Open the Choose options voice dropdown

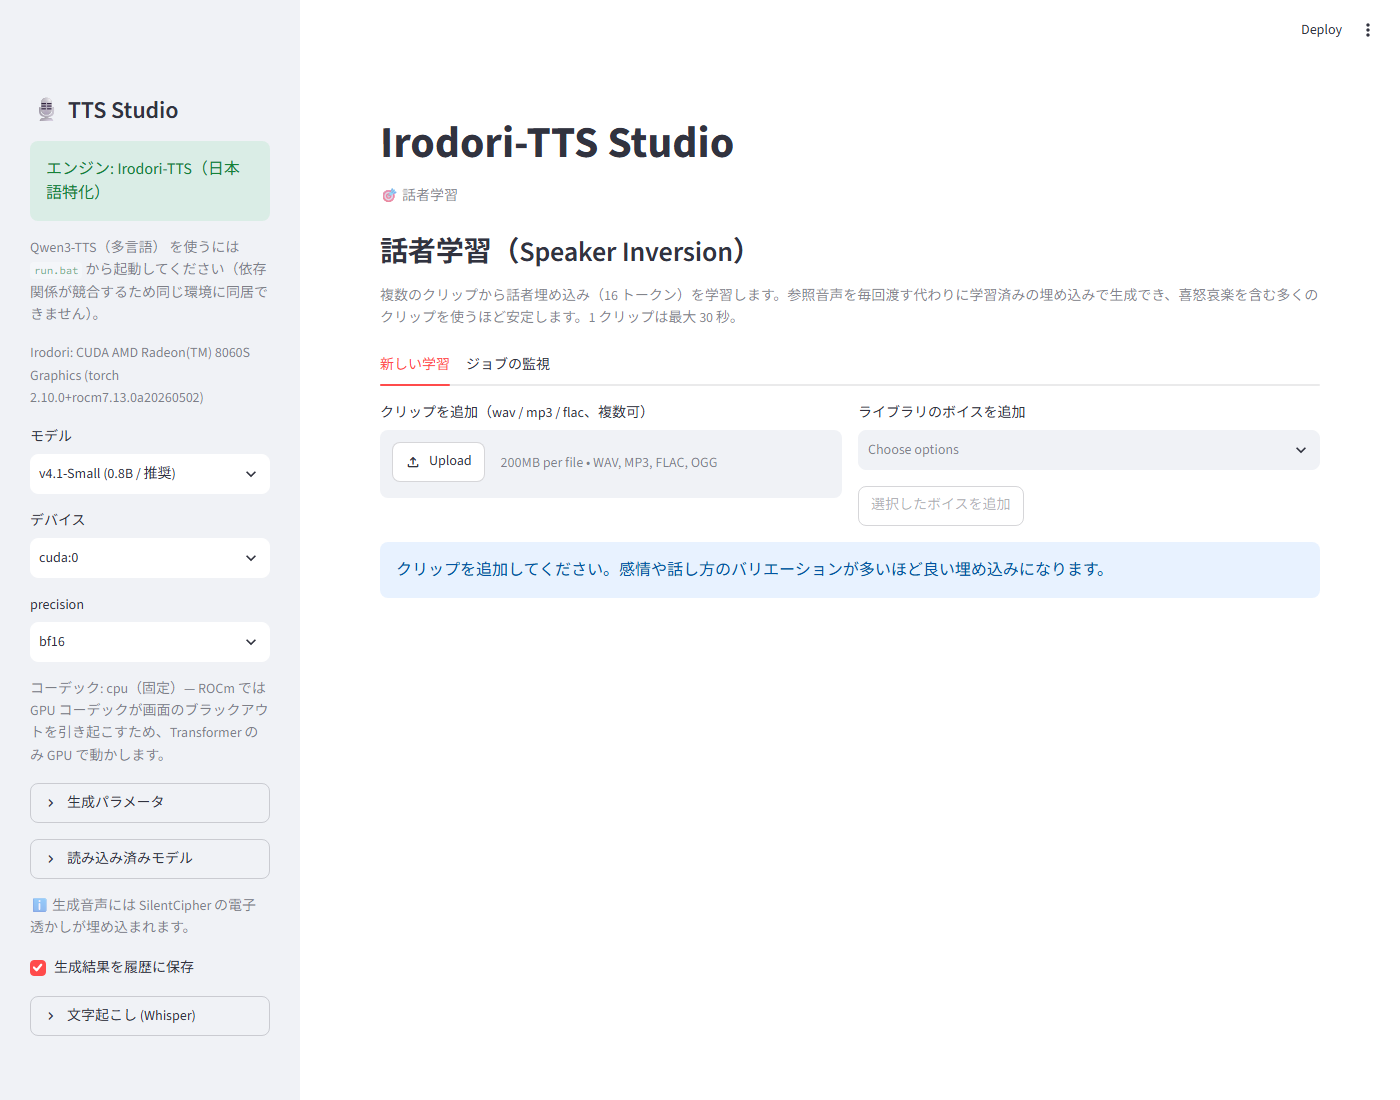pyautogui.click(x=1089, y=450)
